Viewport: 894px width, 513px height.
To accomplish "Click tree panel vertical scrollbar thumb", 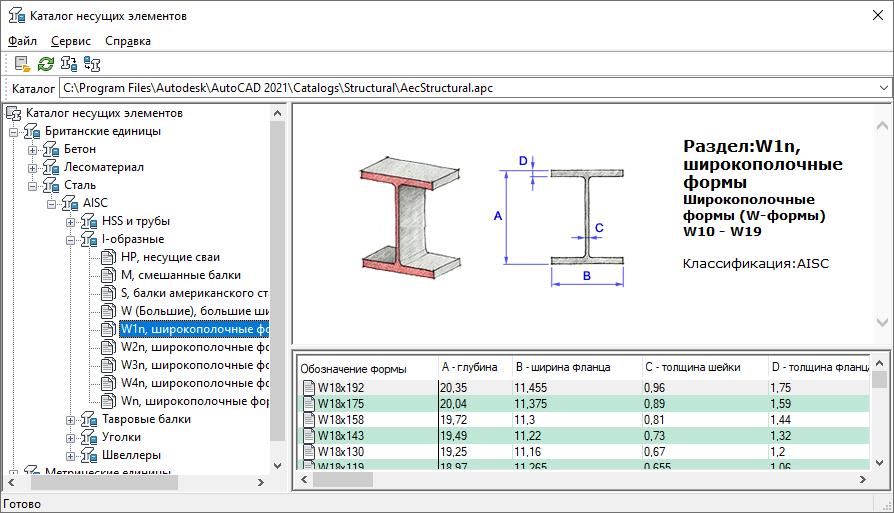I will (277, 280).
